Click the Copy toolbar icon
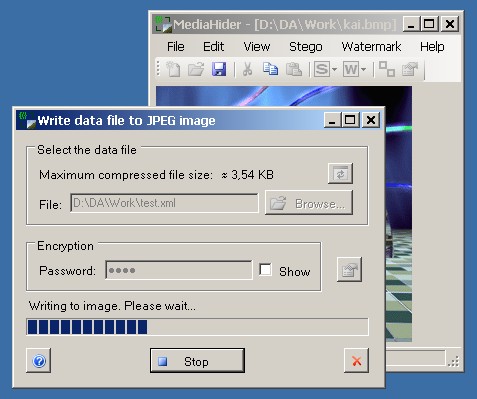477x399 pixels. (270, 70)
